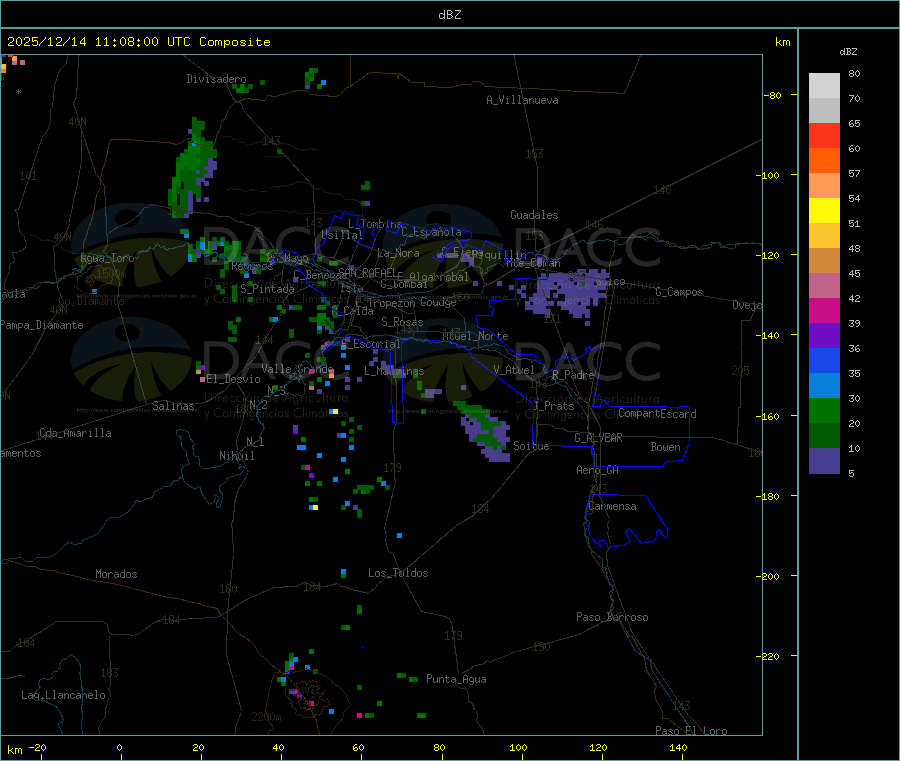Click the El_Desvio place label
Viewport: 900px width, 761px height.
pyautogui.click(x=233, y=379)
